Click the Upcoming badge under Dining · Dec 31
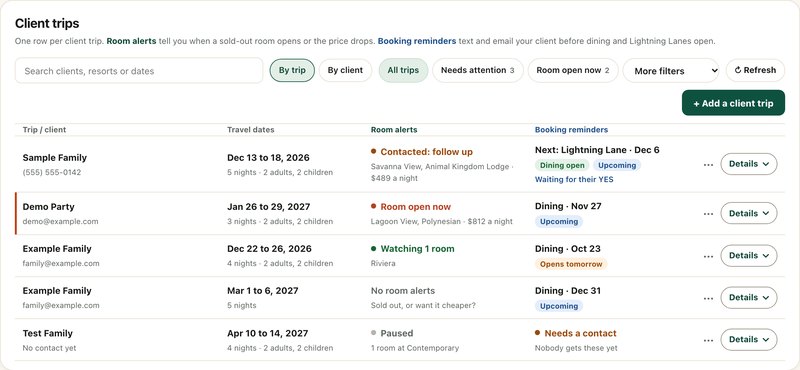800x370 pixels. (x=559, y=306)
